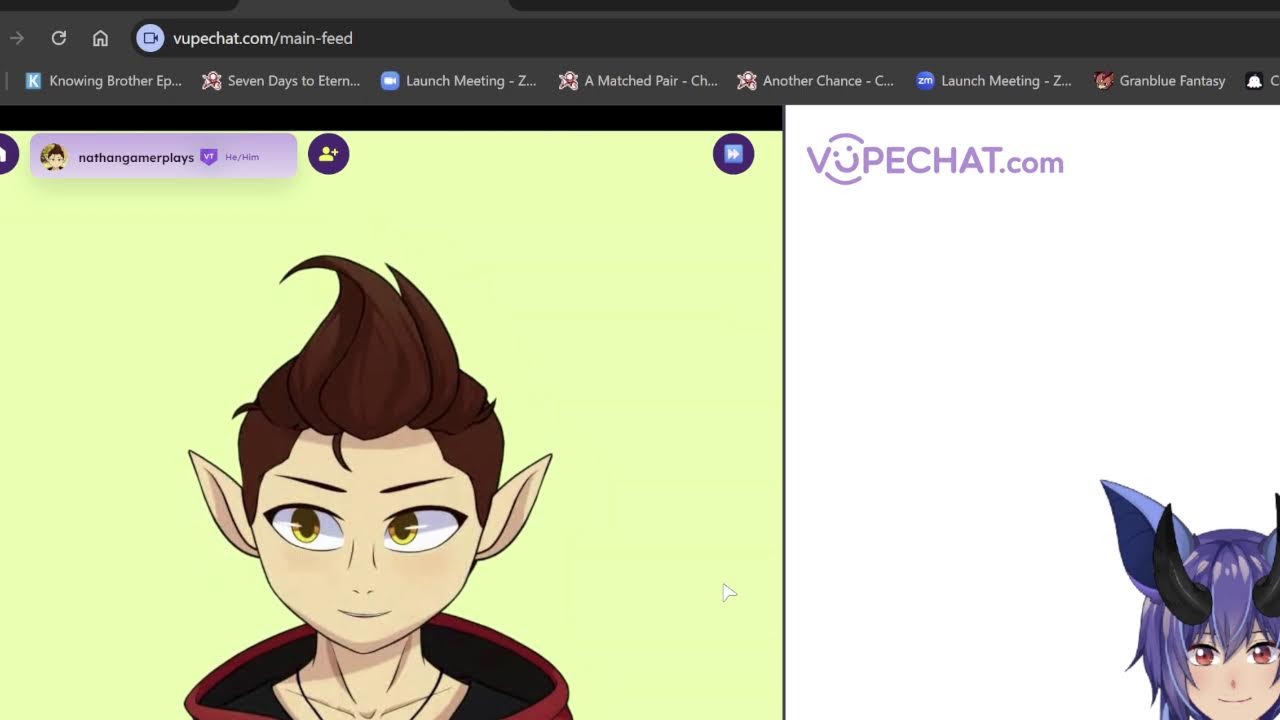The height and width of the screenshot is (720, 1280).
Task: Open the first Launch Meeting Zoom bookmark
Action: 459,81
